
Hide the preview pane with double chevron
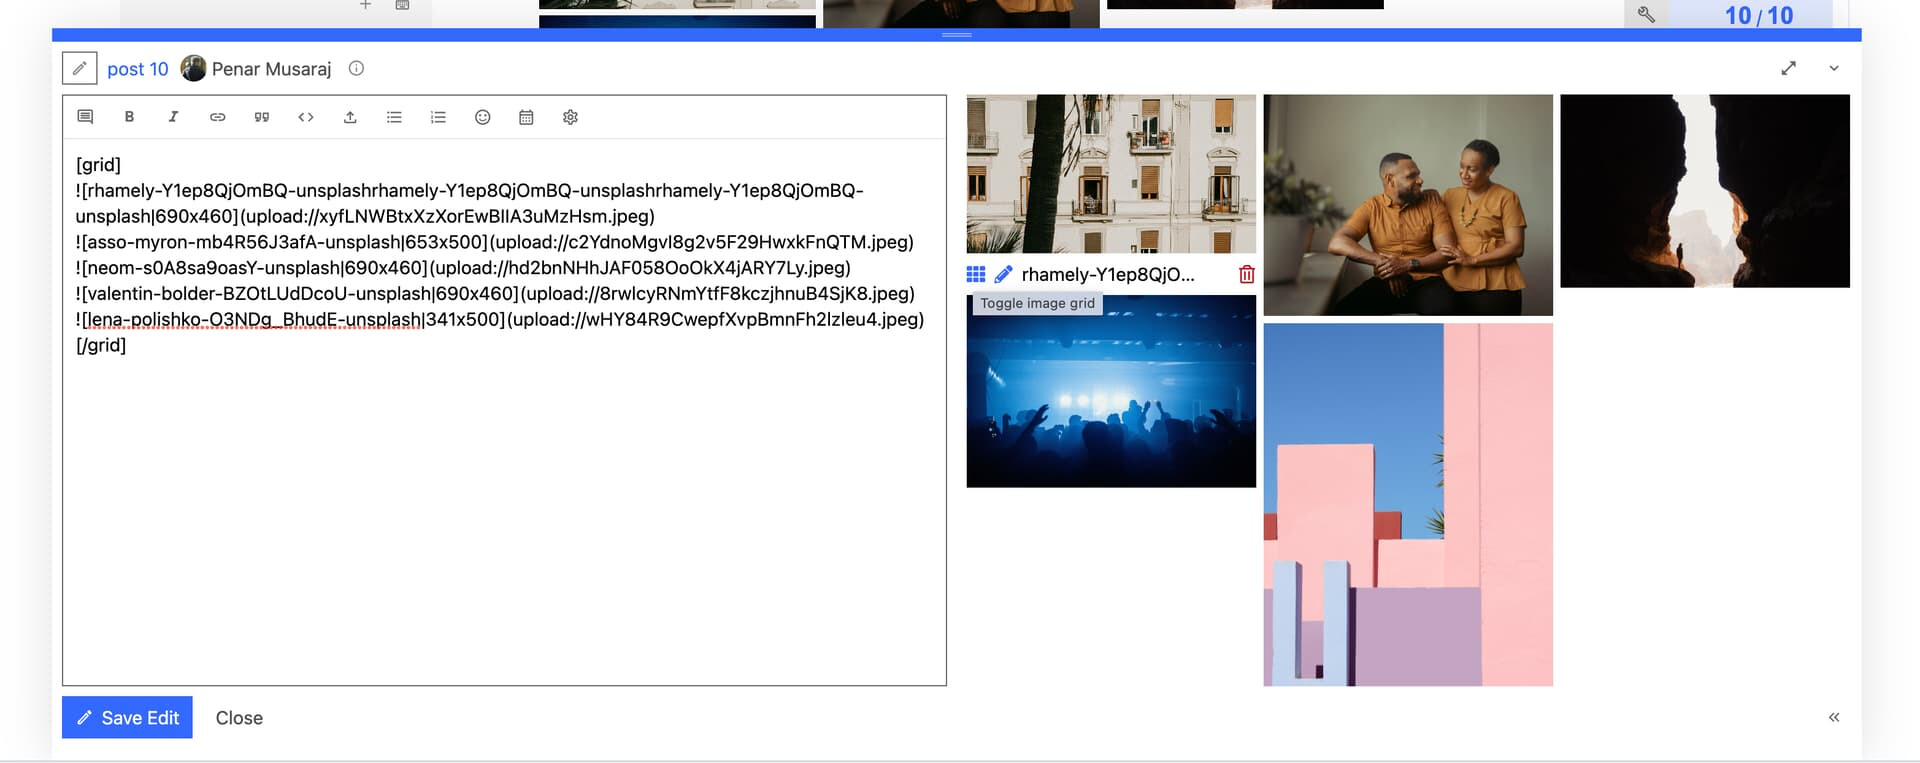click(1833, 717)
